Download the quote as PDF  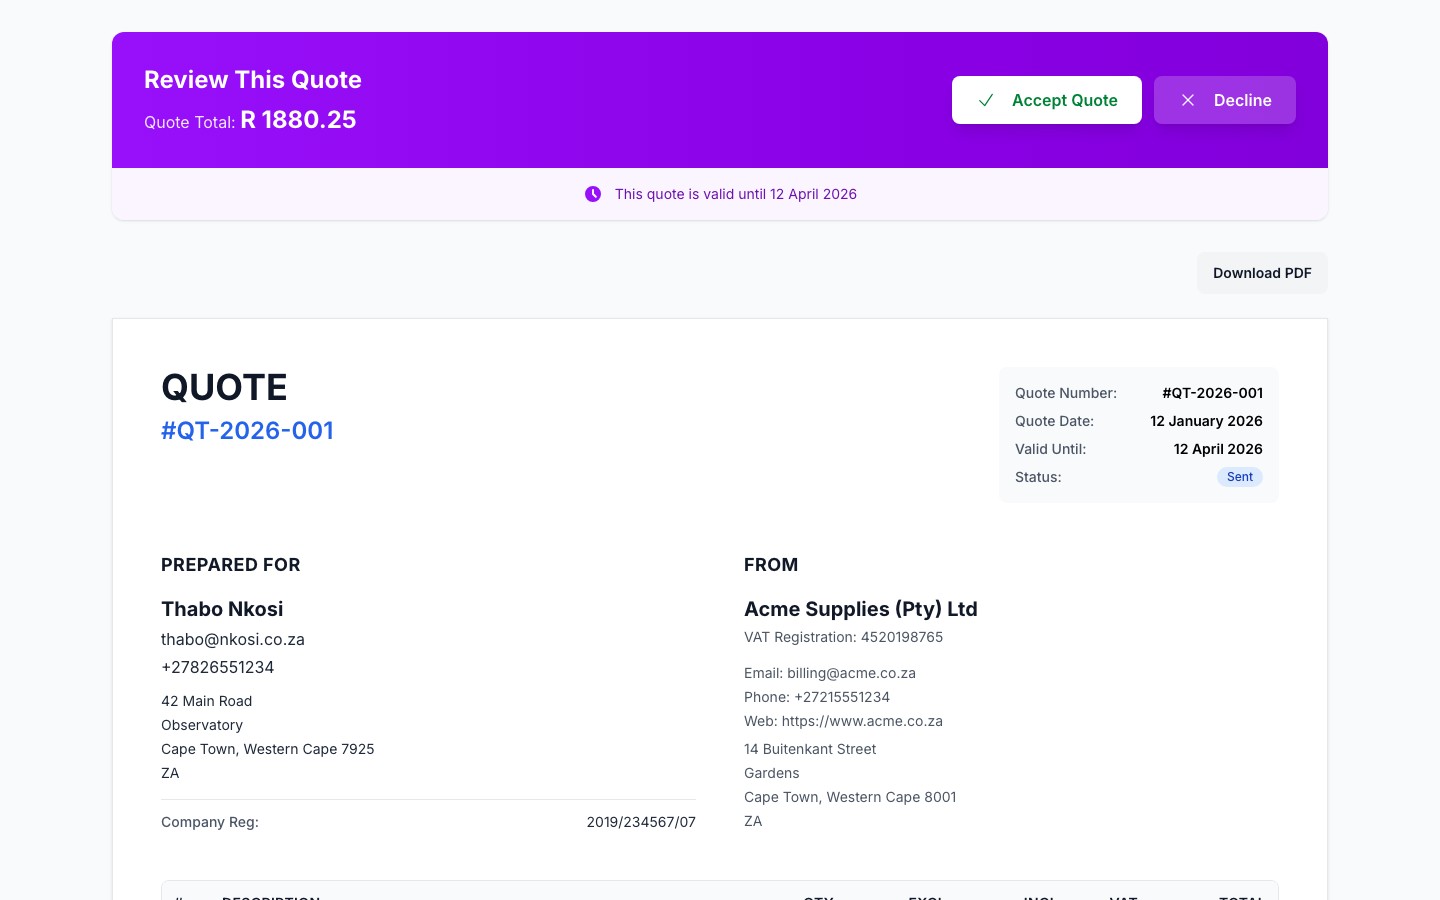coord(1261,273)
